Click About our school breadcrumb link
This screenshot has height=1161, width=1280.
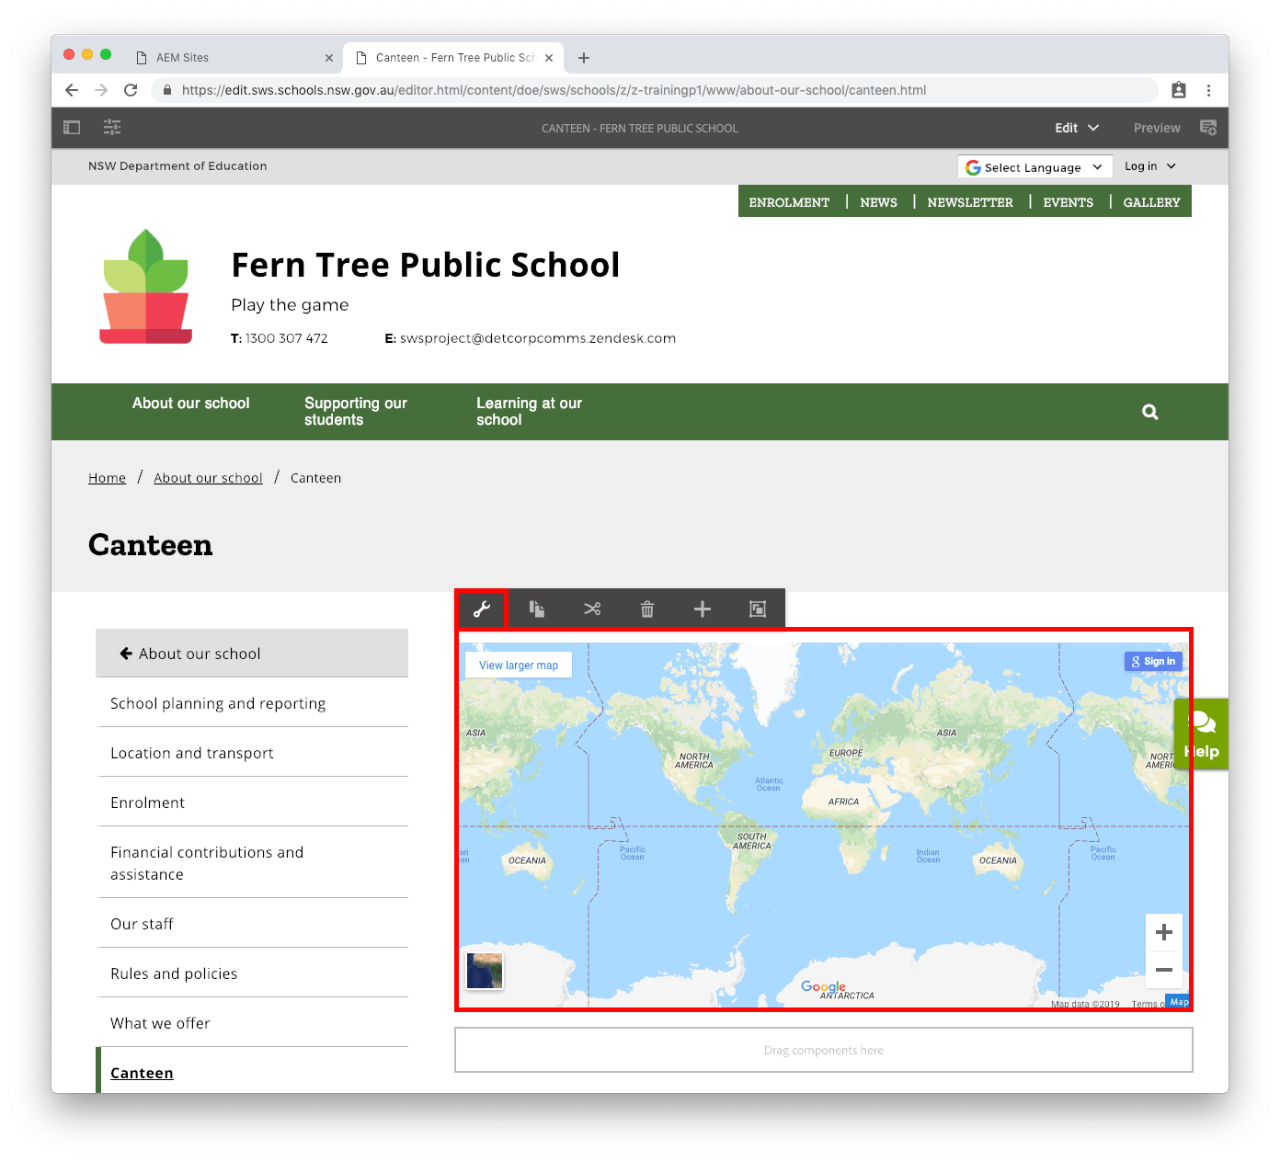(208, 478)
